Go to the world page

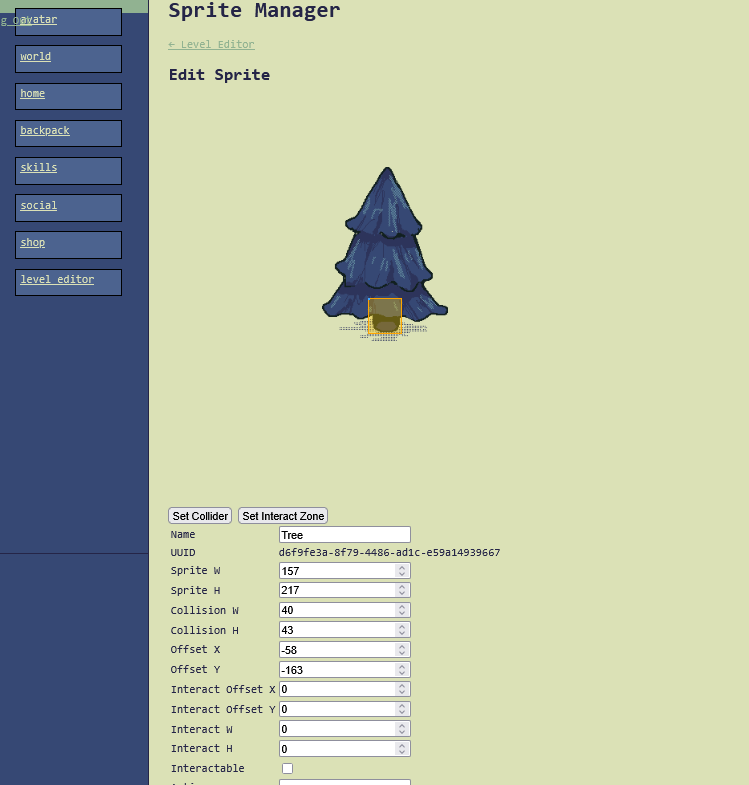(x=36, y=57)
